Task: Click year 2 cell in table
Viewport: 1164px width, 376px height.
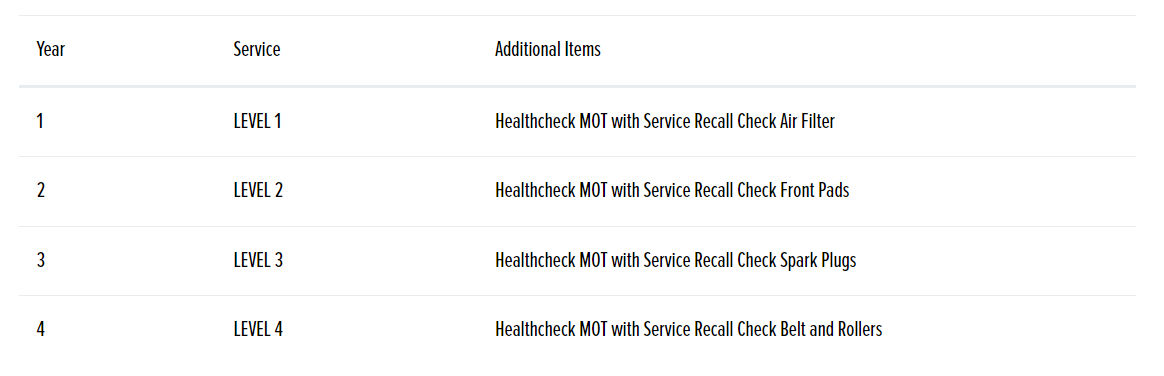Action: pyautogui.click(x=41, y=191)
